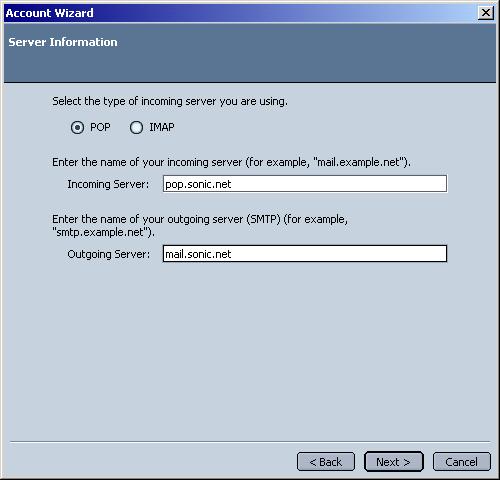The image size is (500, 480).
Task: Focus the Outgoing Server text field
Action: tap(305, 254)
